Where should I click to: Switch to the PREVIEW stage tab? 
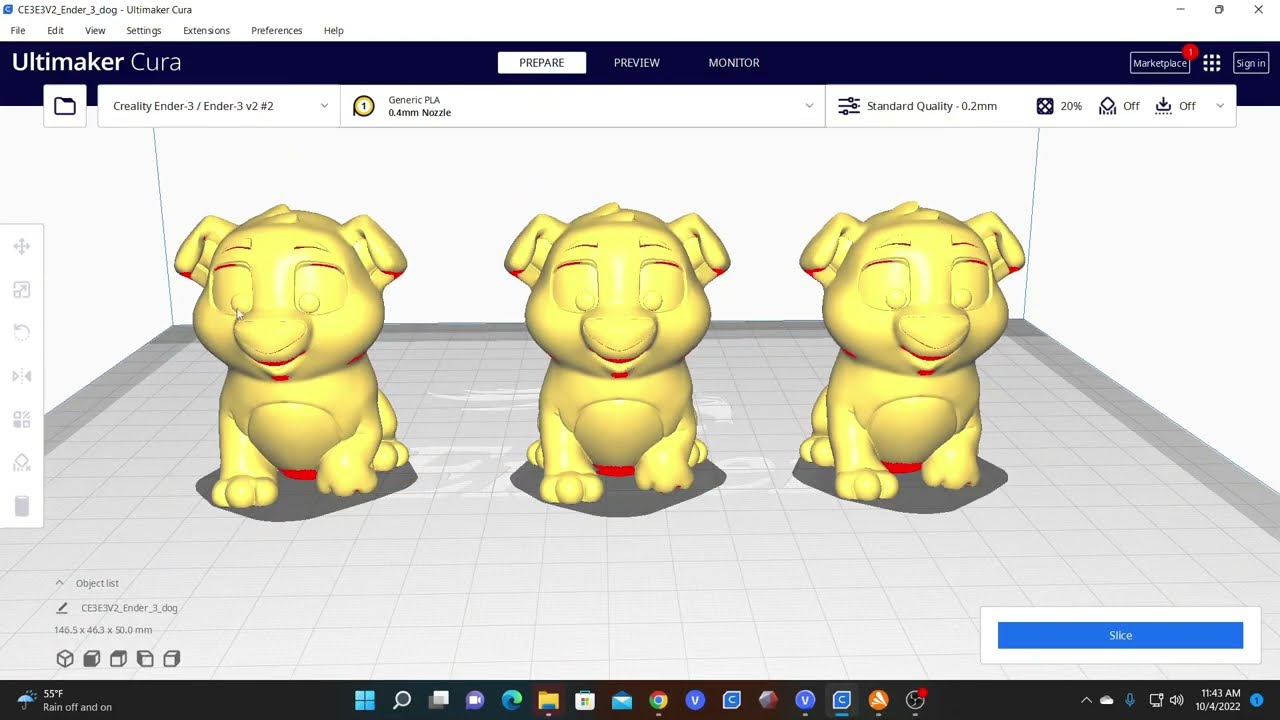637,63
